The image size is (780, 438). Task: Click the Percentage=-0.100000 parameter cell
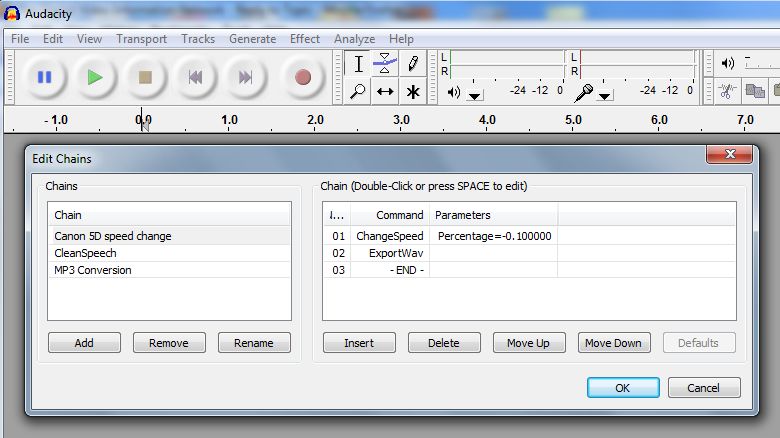coord(494,236)
